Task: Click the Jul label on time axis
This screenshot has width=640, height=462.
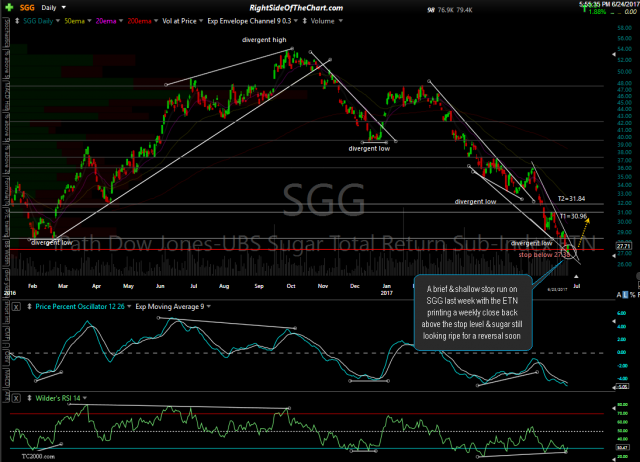Action: point(577,286)
